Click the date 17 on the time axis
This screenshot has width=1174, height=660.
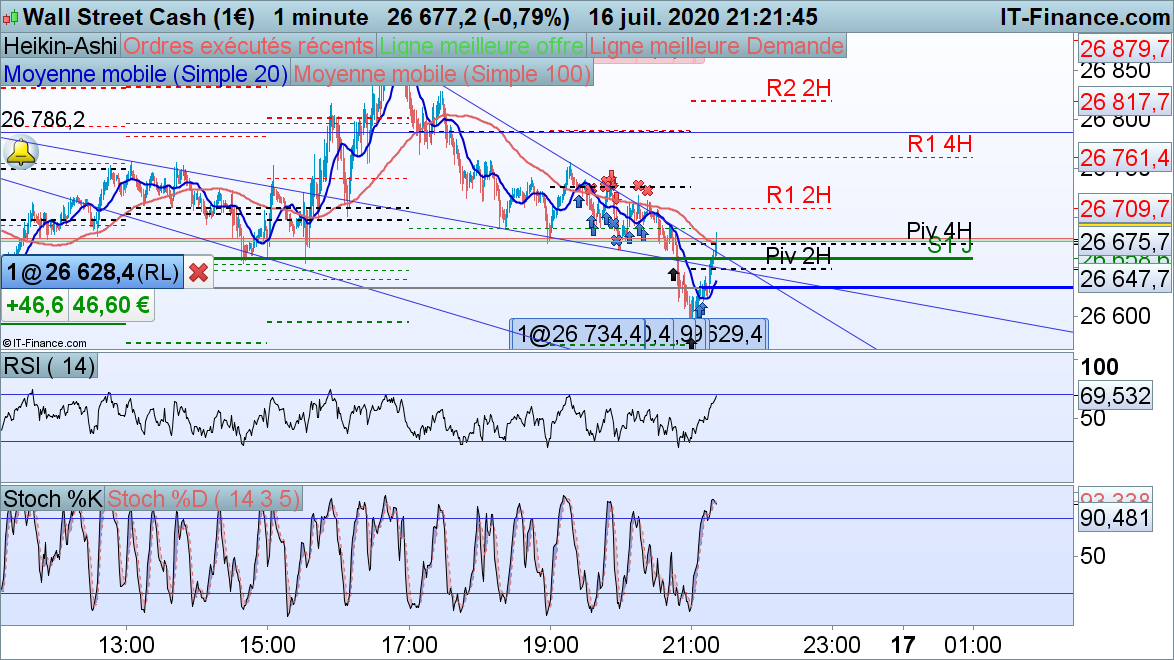[x=903, y=645]
